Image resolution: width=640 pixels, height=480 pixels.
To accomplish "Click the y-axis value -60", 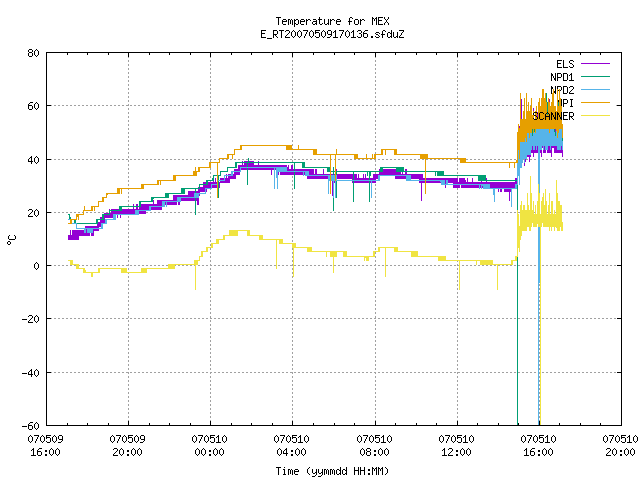I will click(x=31, y=426).
